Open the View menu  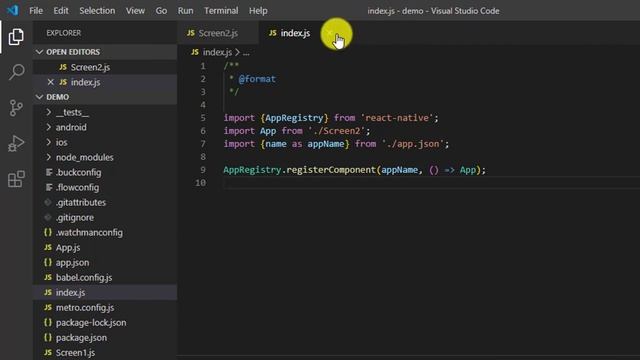pos(135,11)
